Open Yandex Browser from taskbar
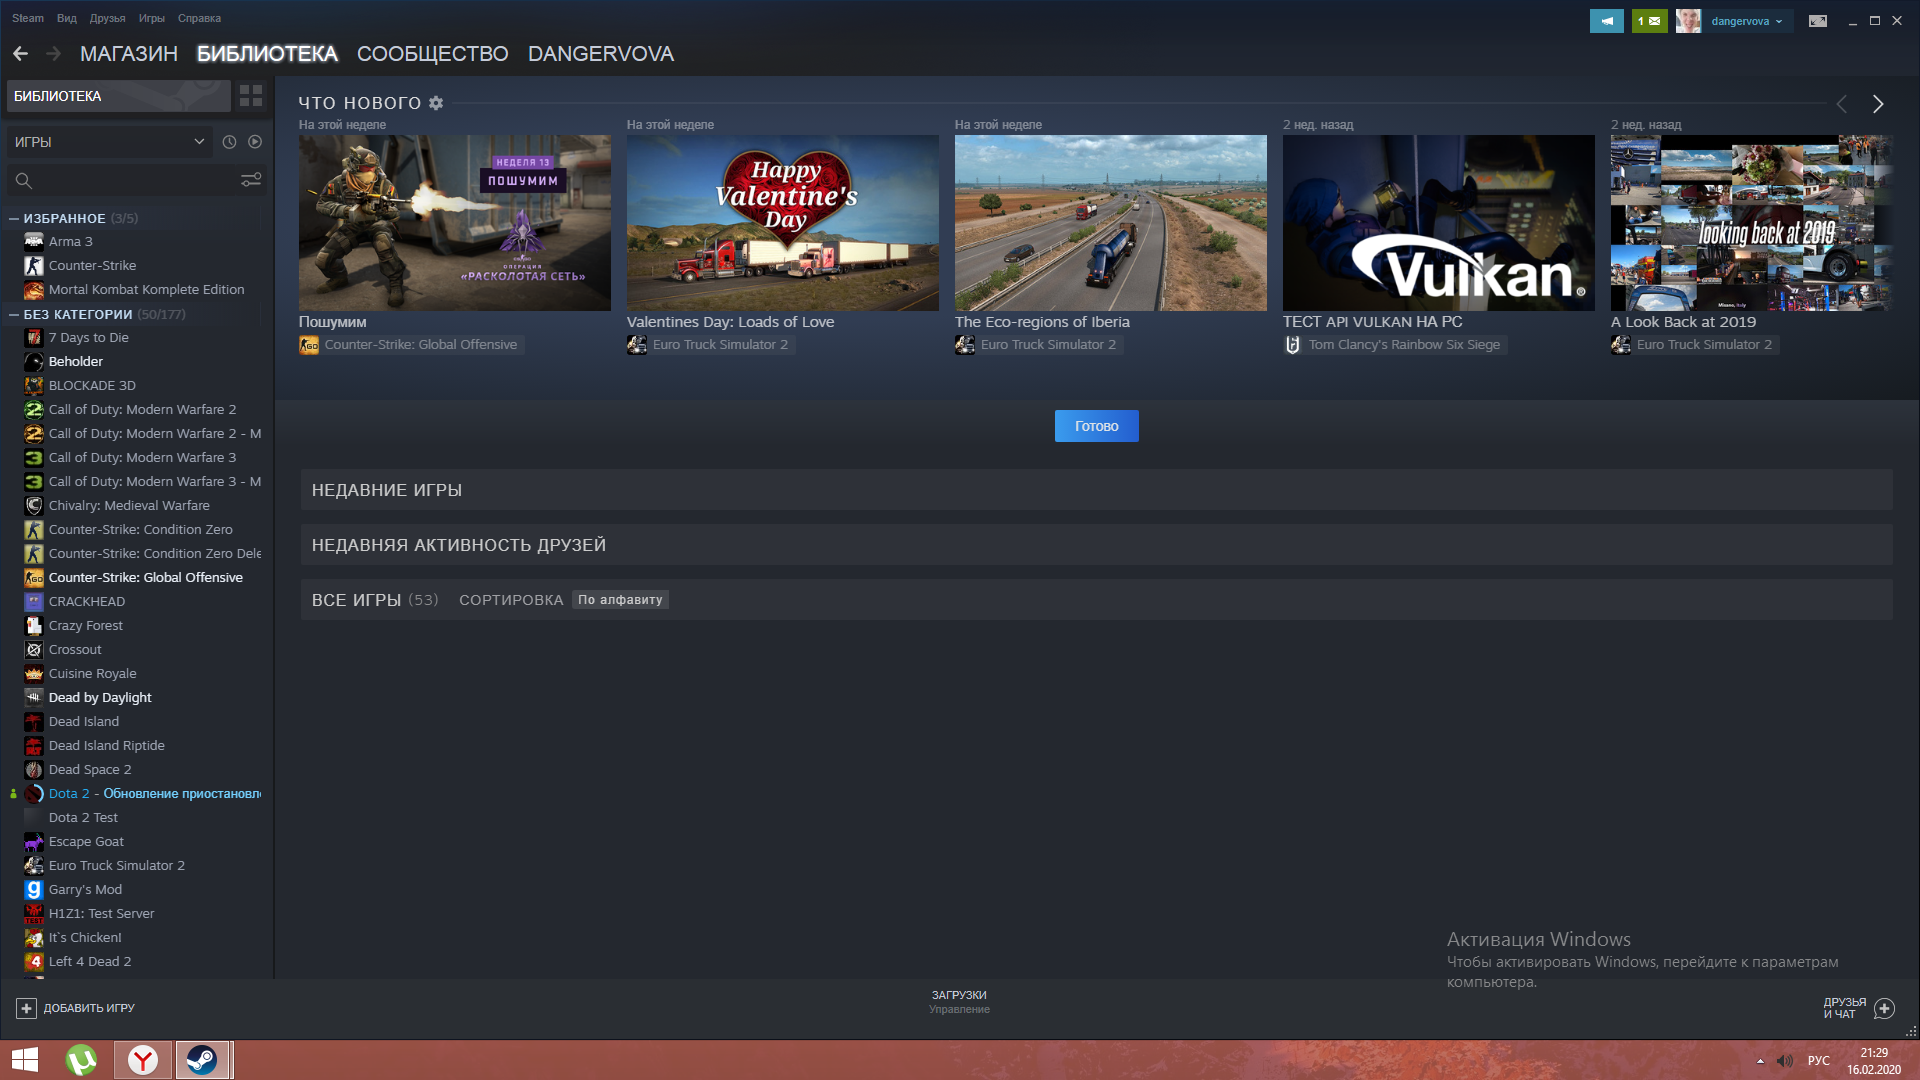This screenshot has width=1920, height=1080. tap(143, 1060)
